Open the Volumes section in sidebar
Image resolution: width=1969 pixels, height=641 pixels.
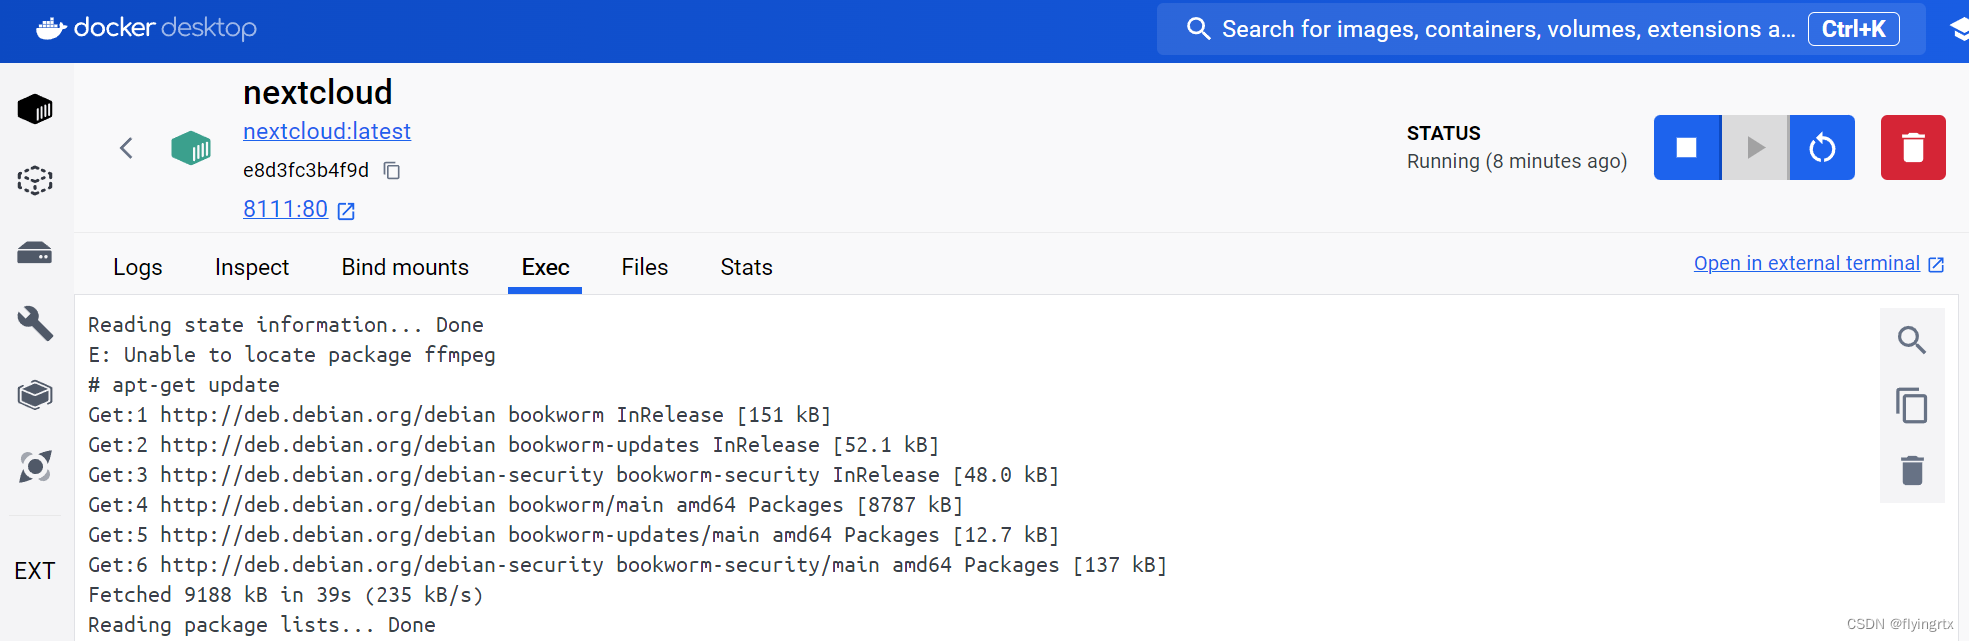[35, 252]
